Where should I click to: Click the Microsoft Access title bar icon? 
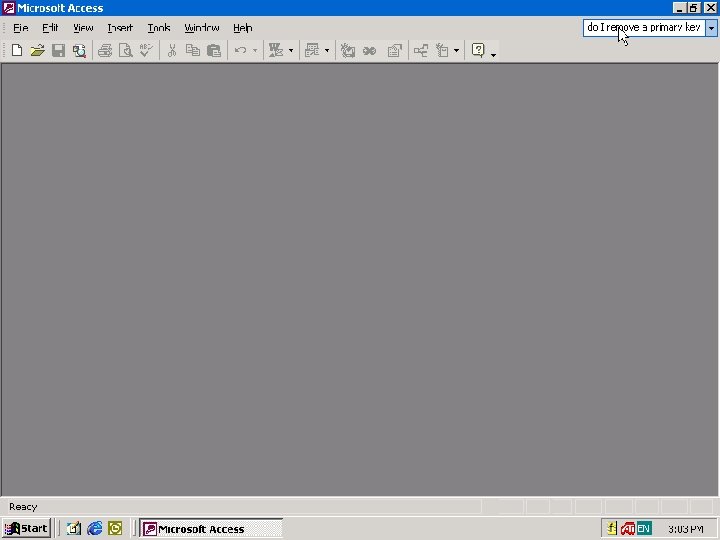tap(8, 8)
